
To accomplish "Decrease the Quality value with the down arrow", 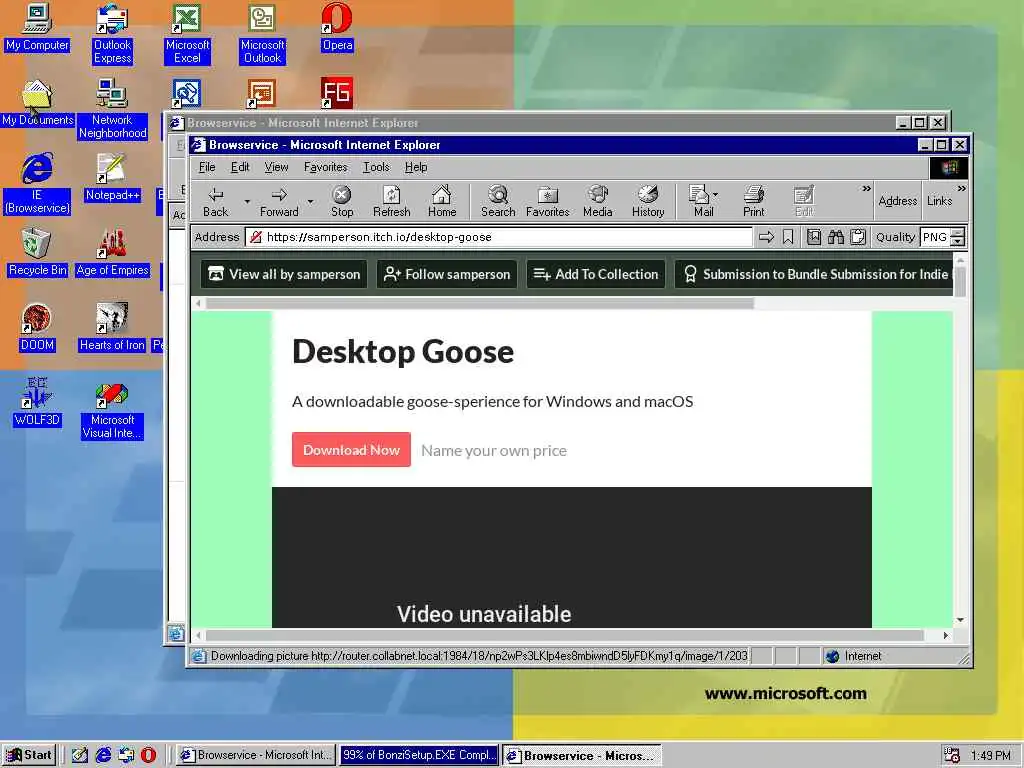I will pyautogui.click(x=958, y=242).
